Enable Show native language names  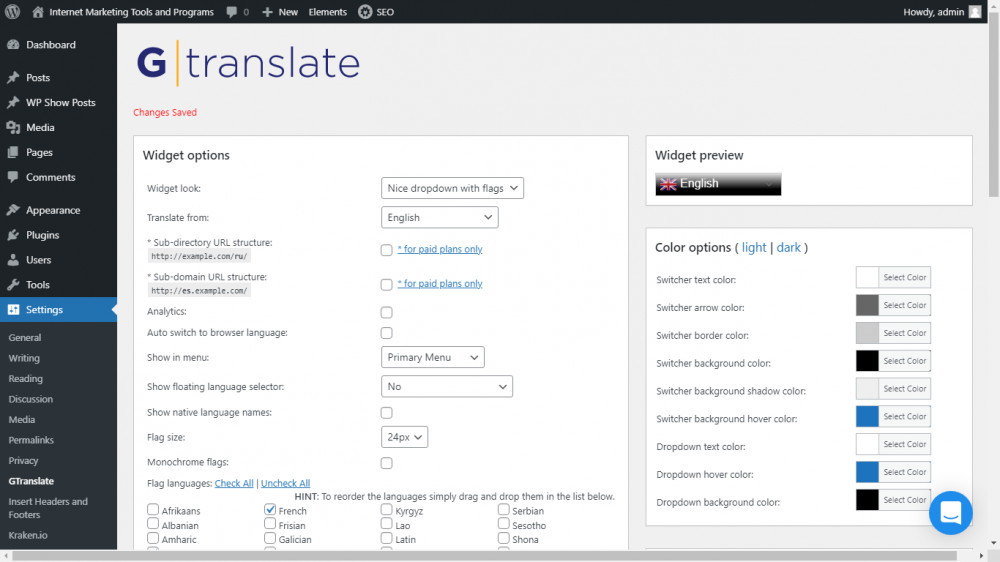(x=386, y=413)
